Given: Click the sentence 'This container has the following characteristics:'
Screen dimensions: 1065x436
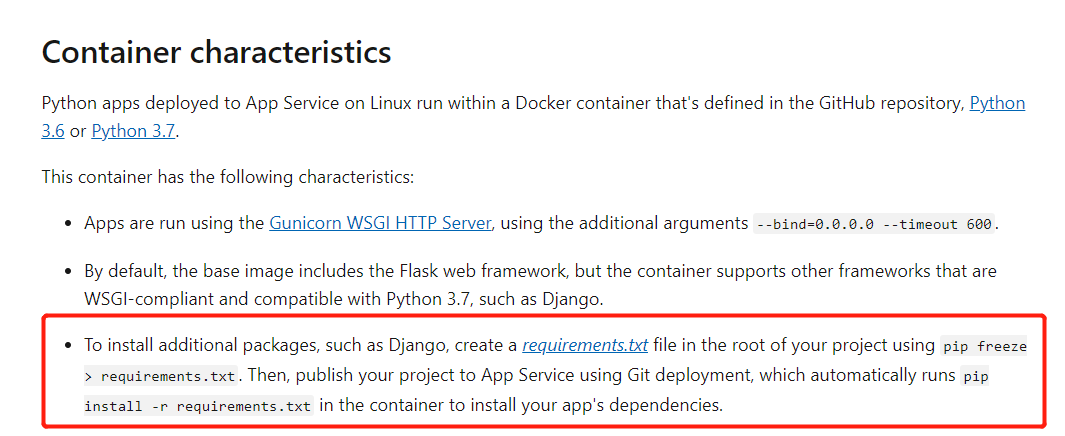Looking at the screenshot, I should (x=228, y=177).
